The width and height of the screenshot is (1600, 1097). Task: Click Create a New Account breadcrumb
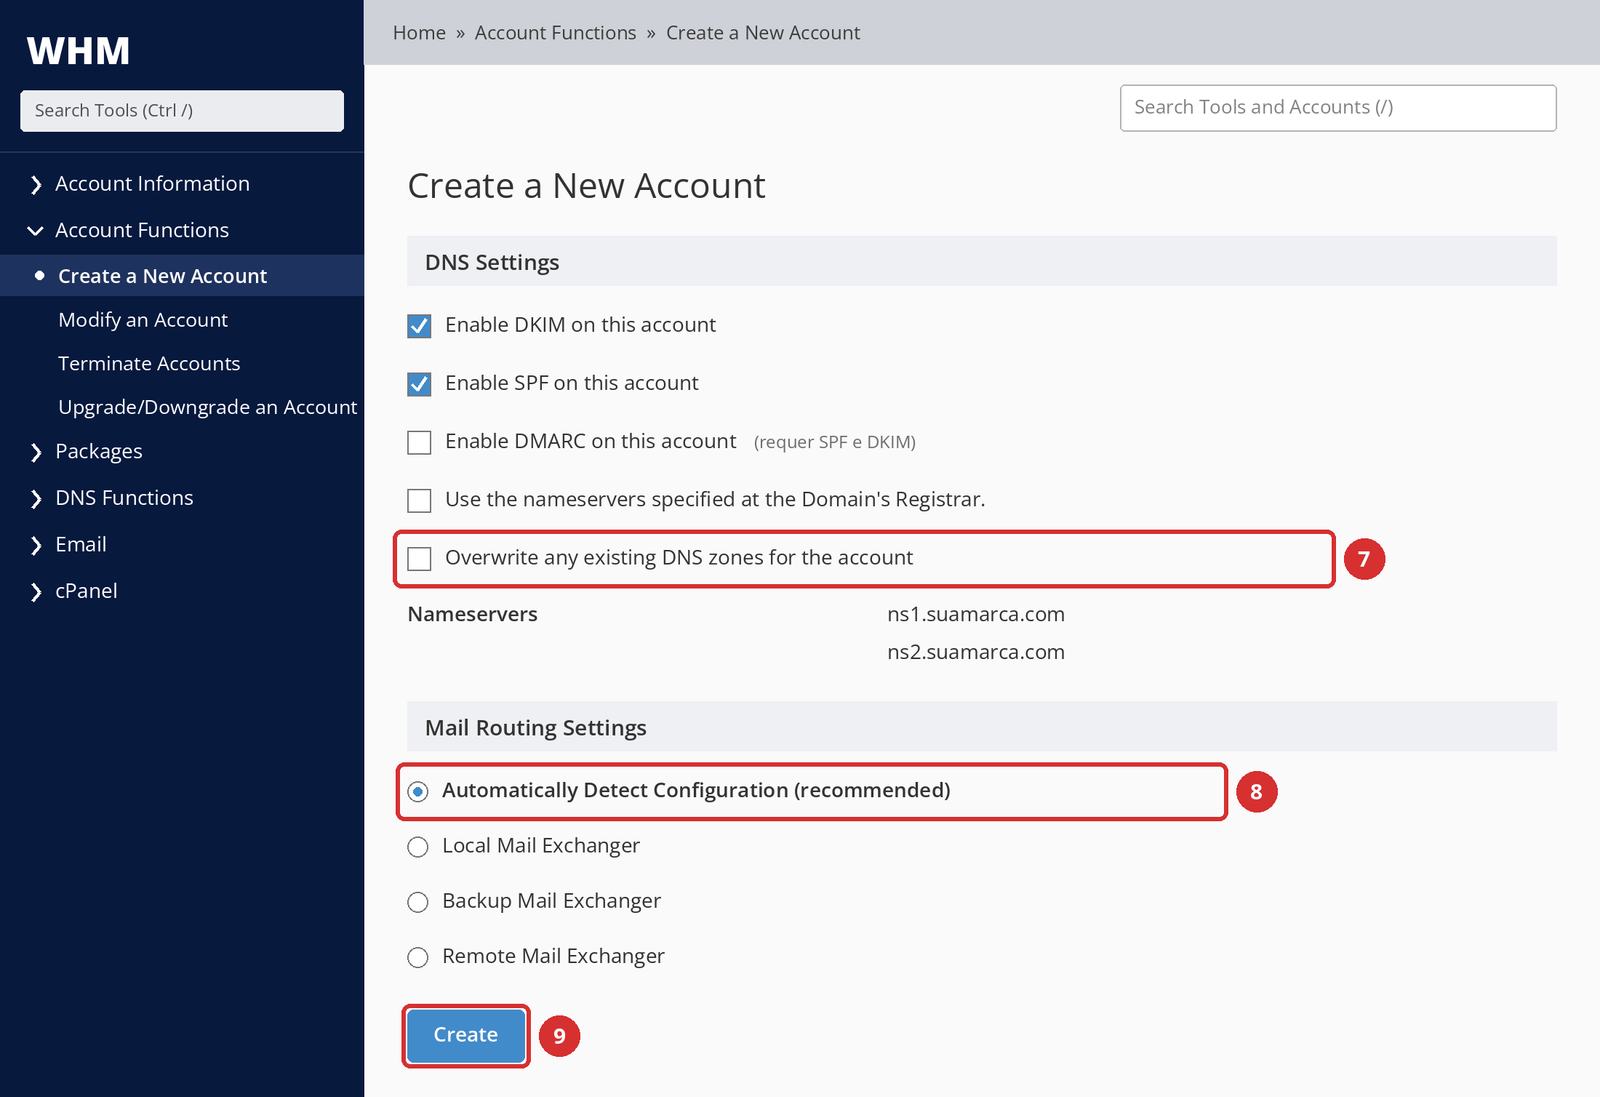(763, 33)
